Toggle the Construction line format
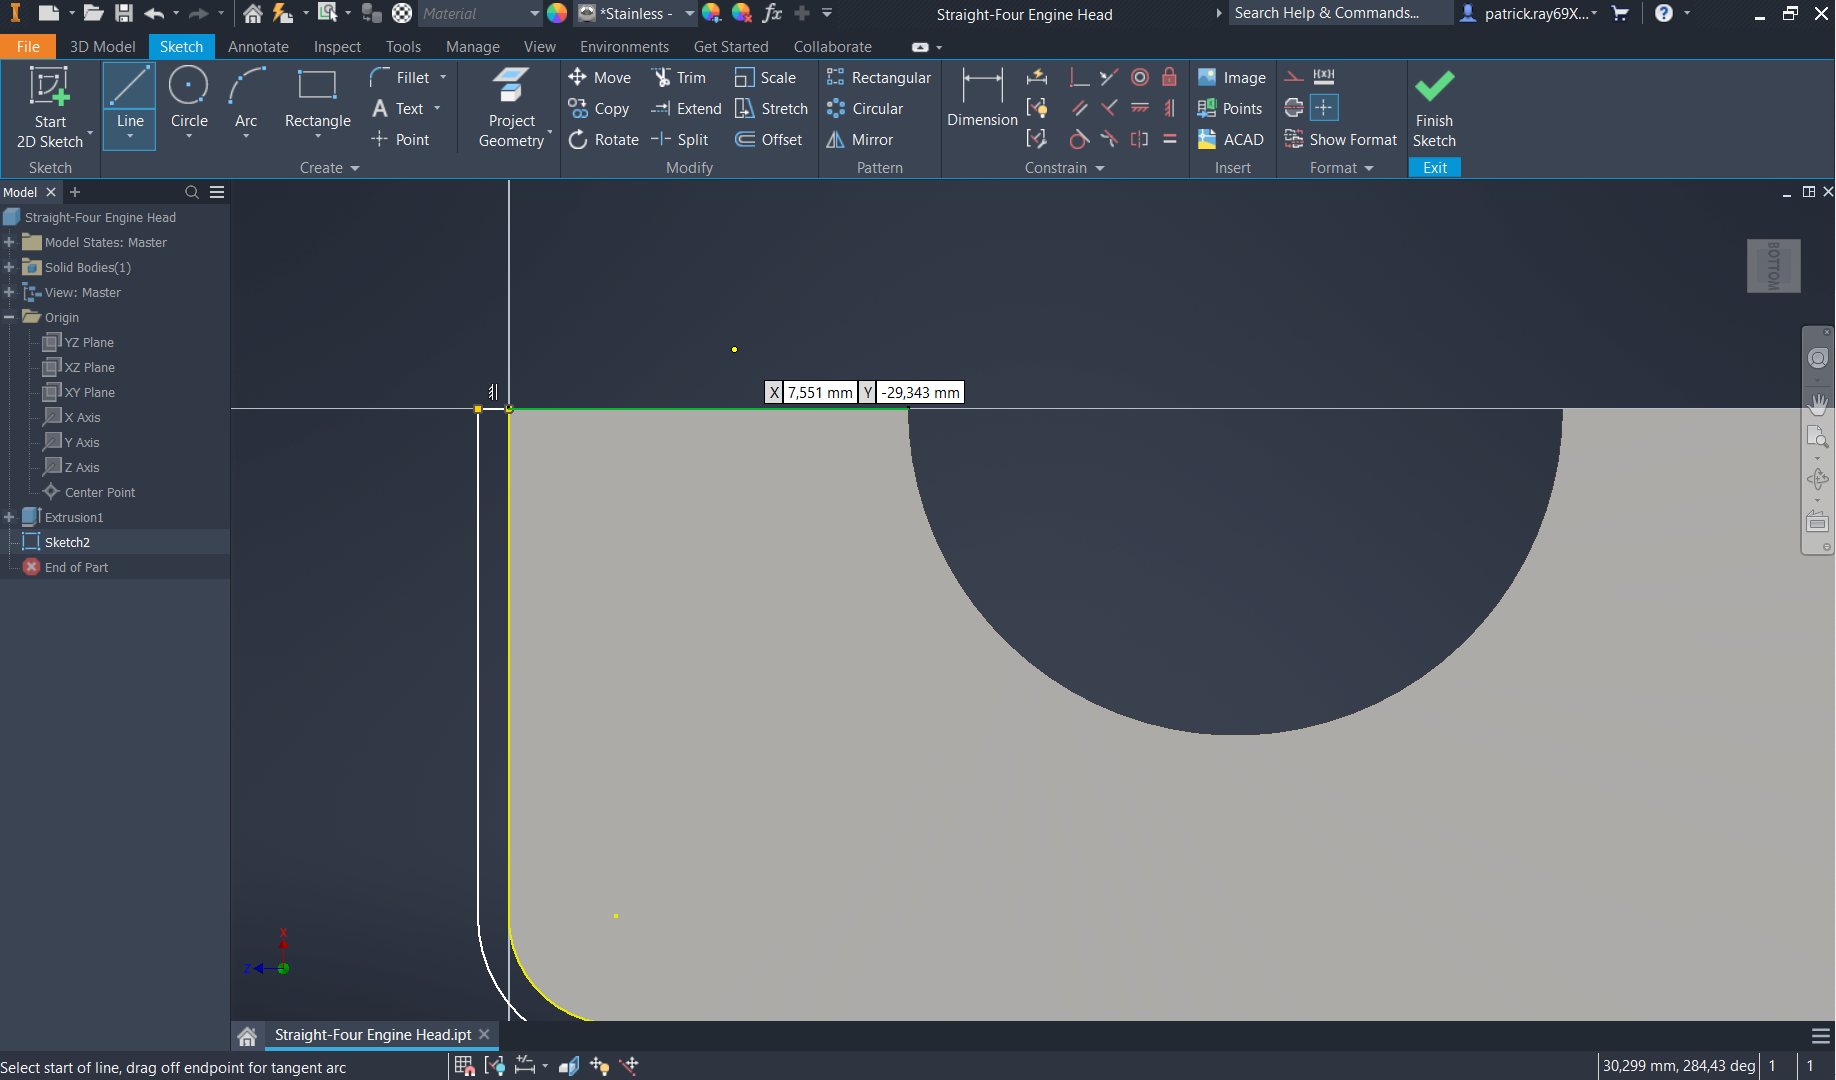Image resolution: width=1836 pixels, height=1080 pixels. [x=1293, y=77]
